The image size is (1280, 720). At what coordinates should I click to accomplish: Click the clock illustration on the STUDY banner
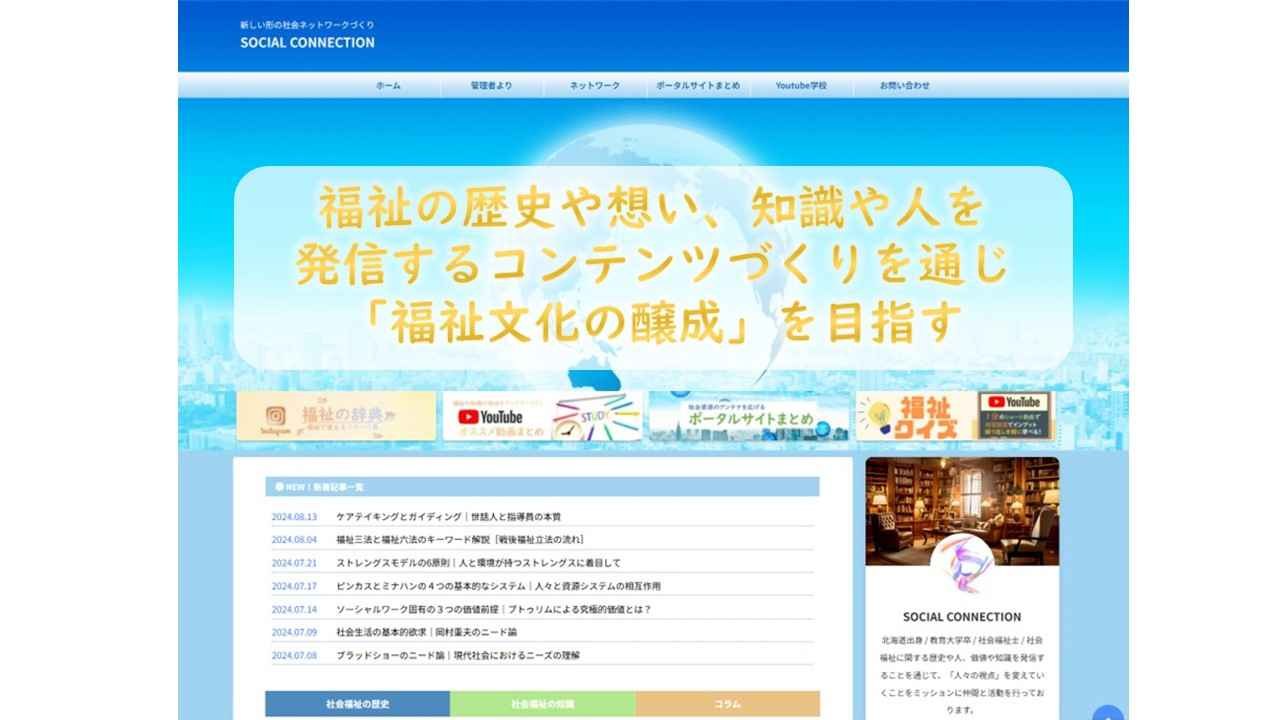click(567, 430)
